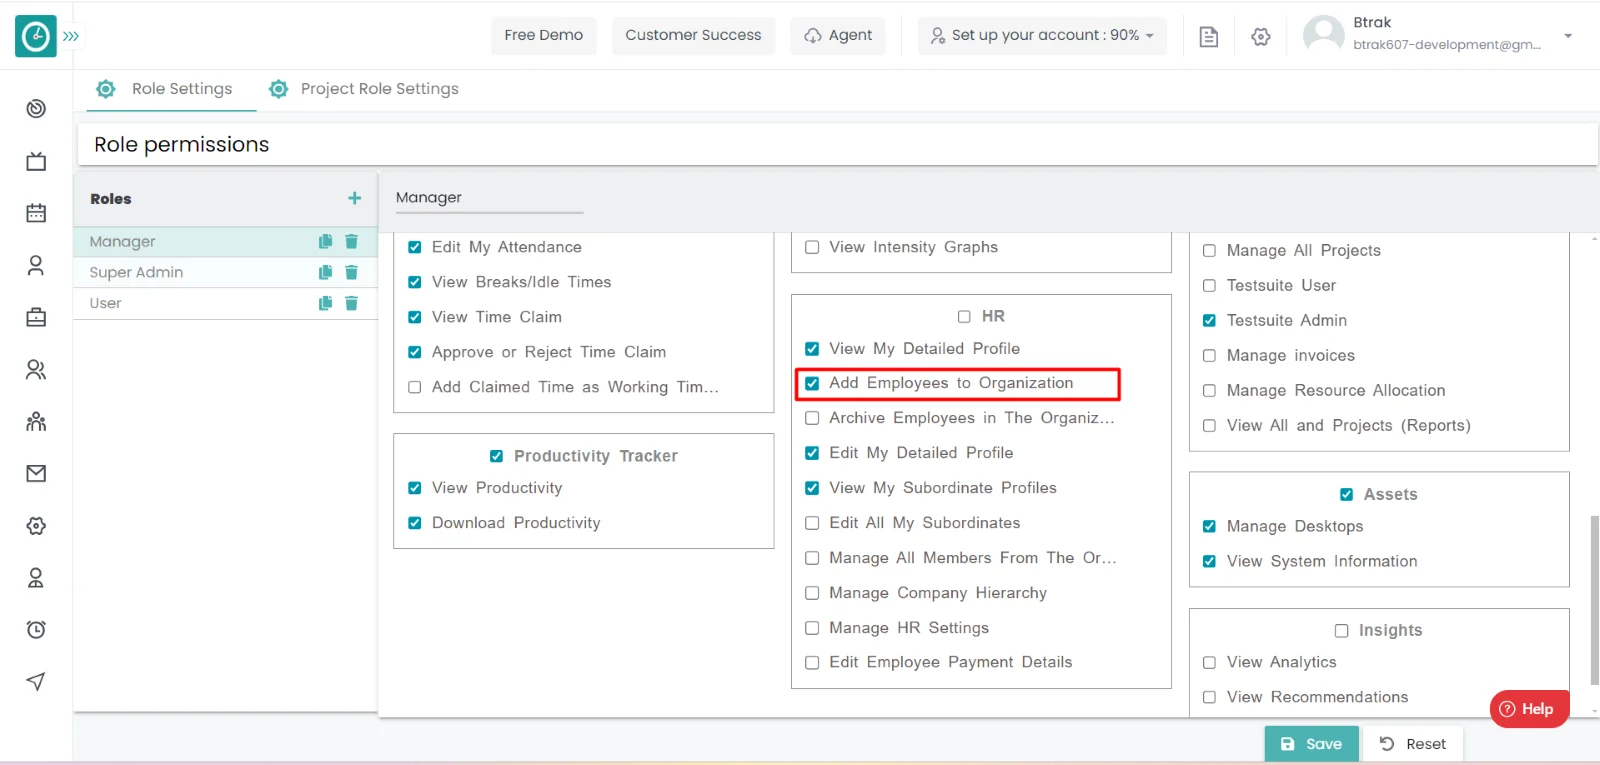Expand the sidebar with the double-chevron icon
This screenshot has width=1600, height=765.
click(71, 36)
